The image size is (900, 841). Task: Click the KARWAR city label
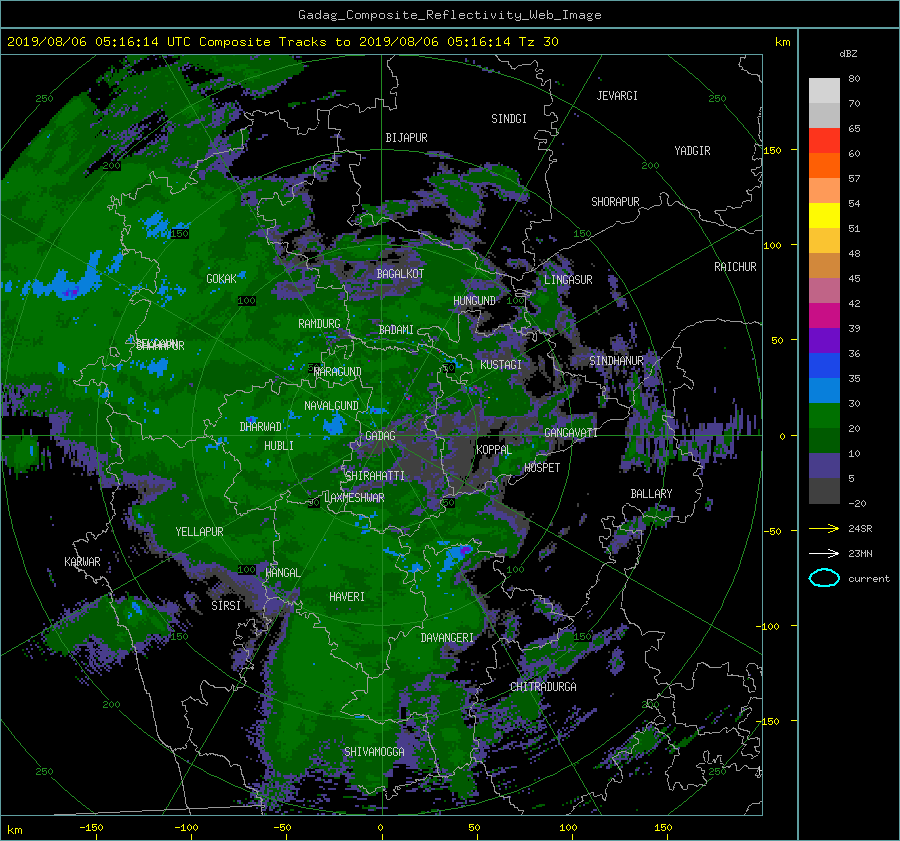pos(82,561)
